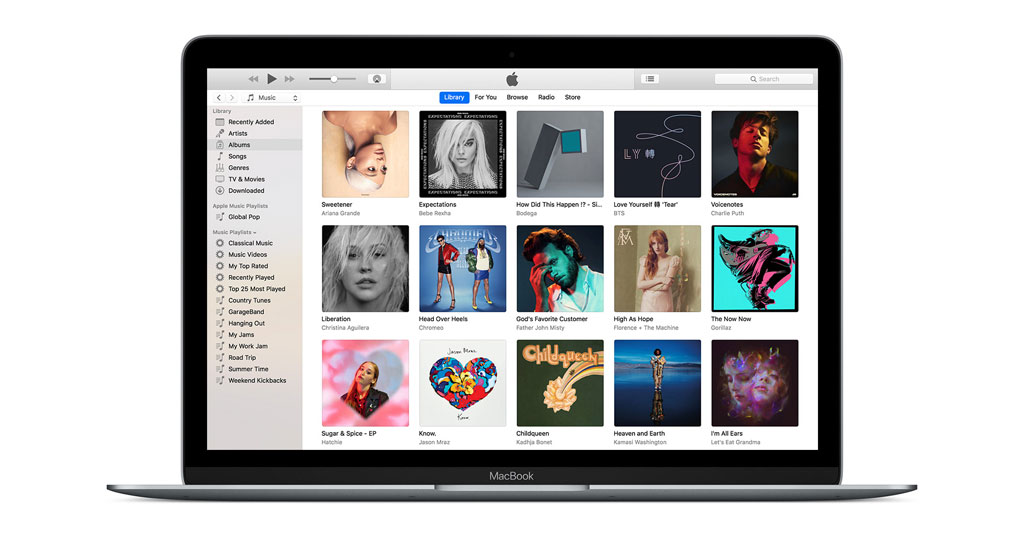This screenshot has width=1024, height=535.
Task: Open the Voicenotes album cover
Action: [x=754, y=154]
